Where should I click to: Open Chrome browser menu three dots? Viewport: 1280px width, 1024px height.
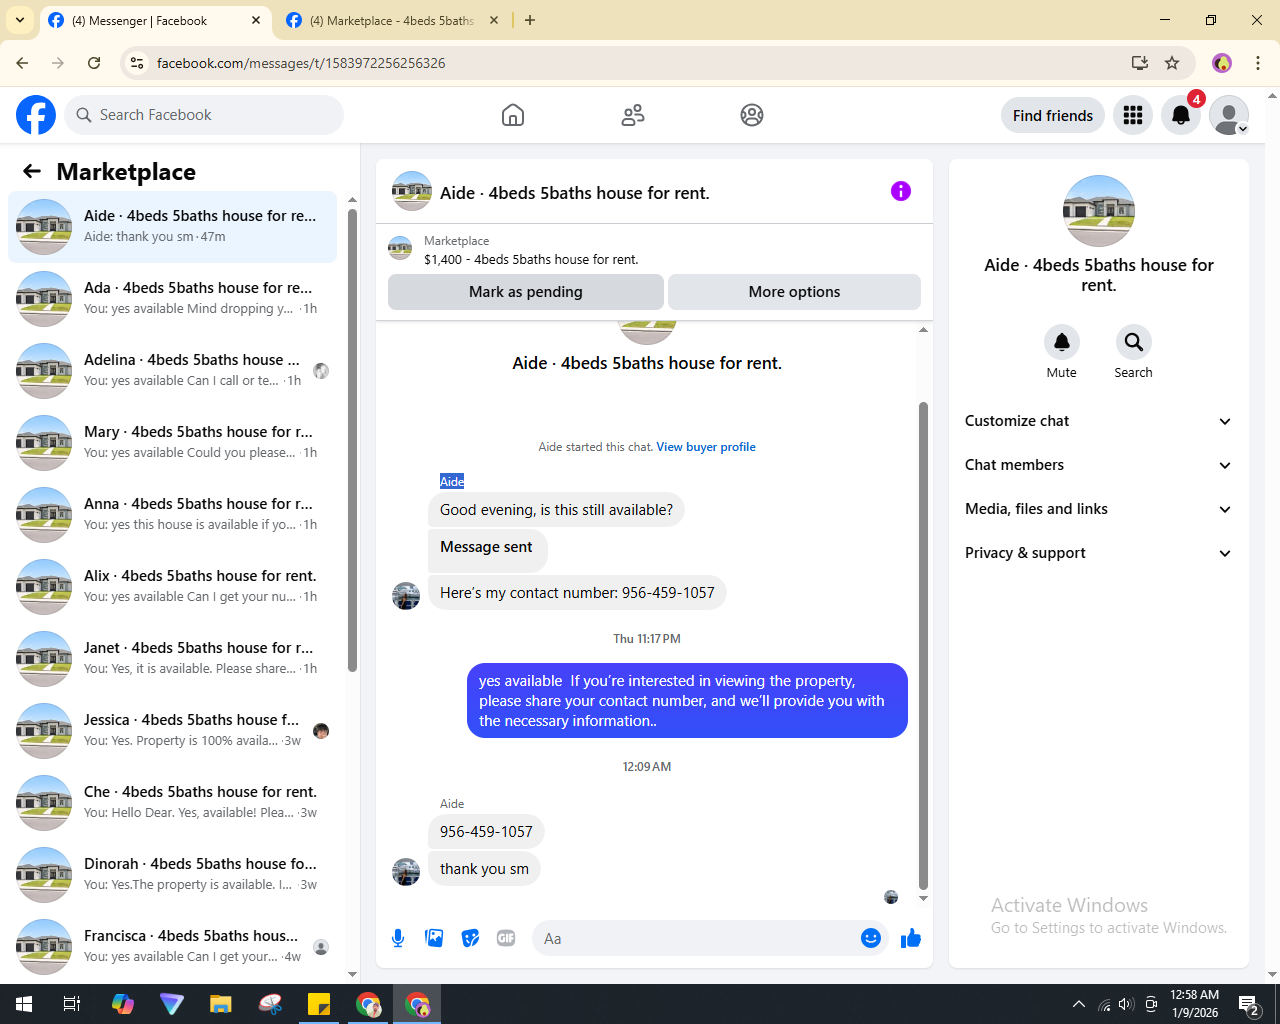click(x=1258, y=63)
